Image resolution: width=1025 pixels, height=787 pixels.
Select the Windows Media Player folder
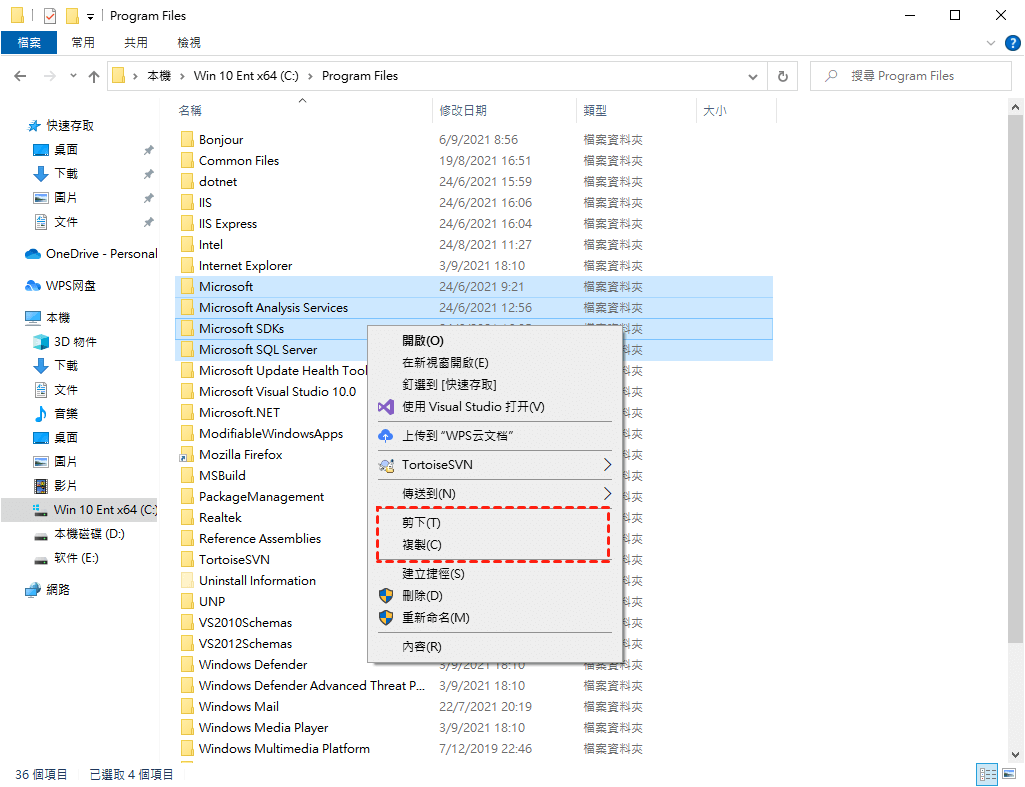(x=263, y=728)
